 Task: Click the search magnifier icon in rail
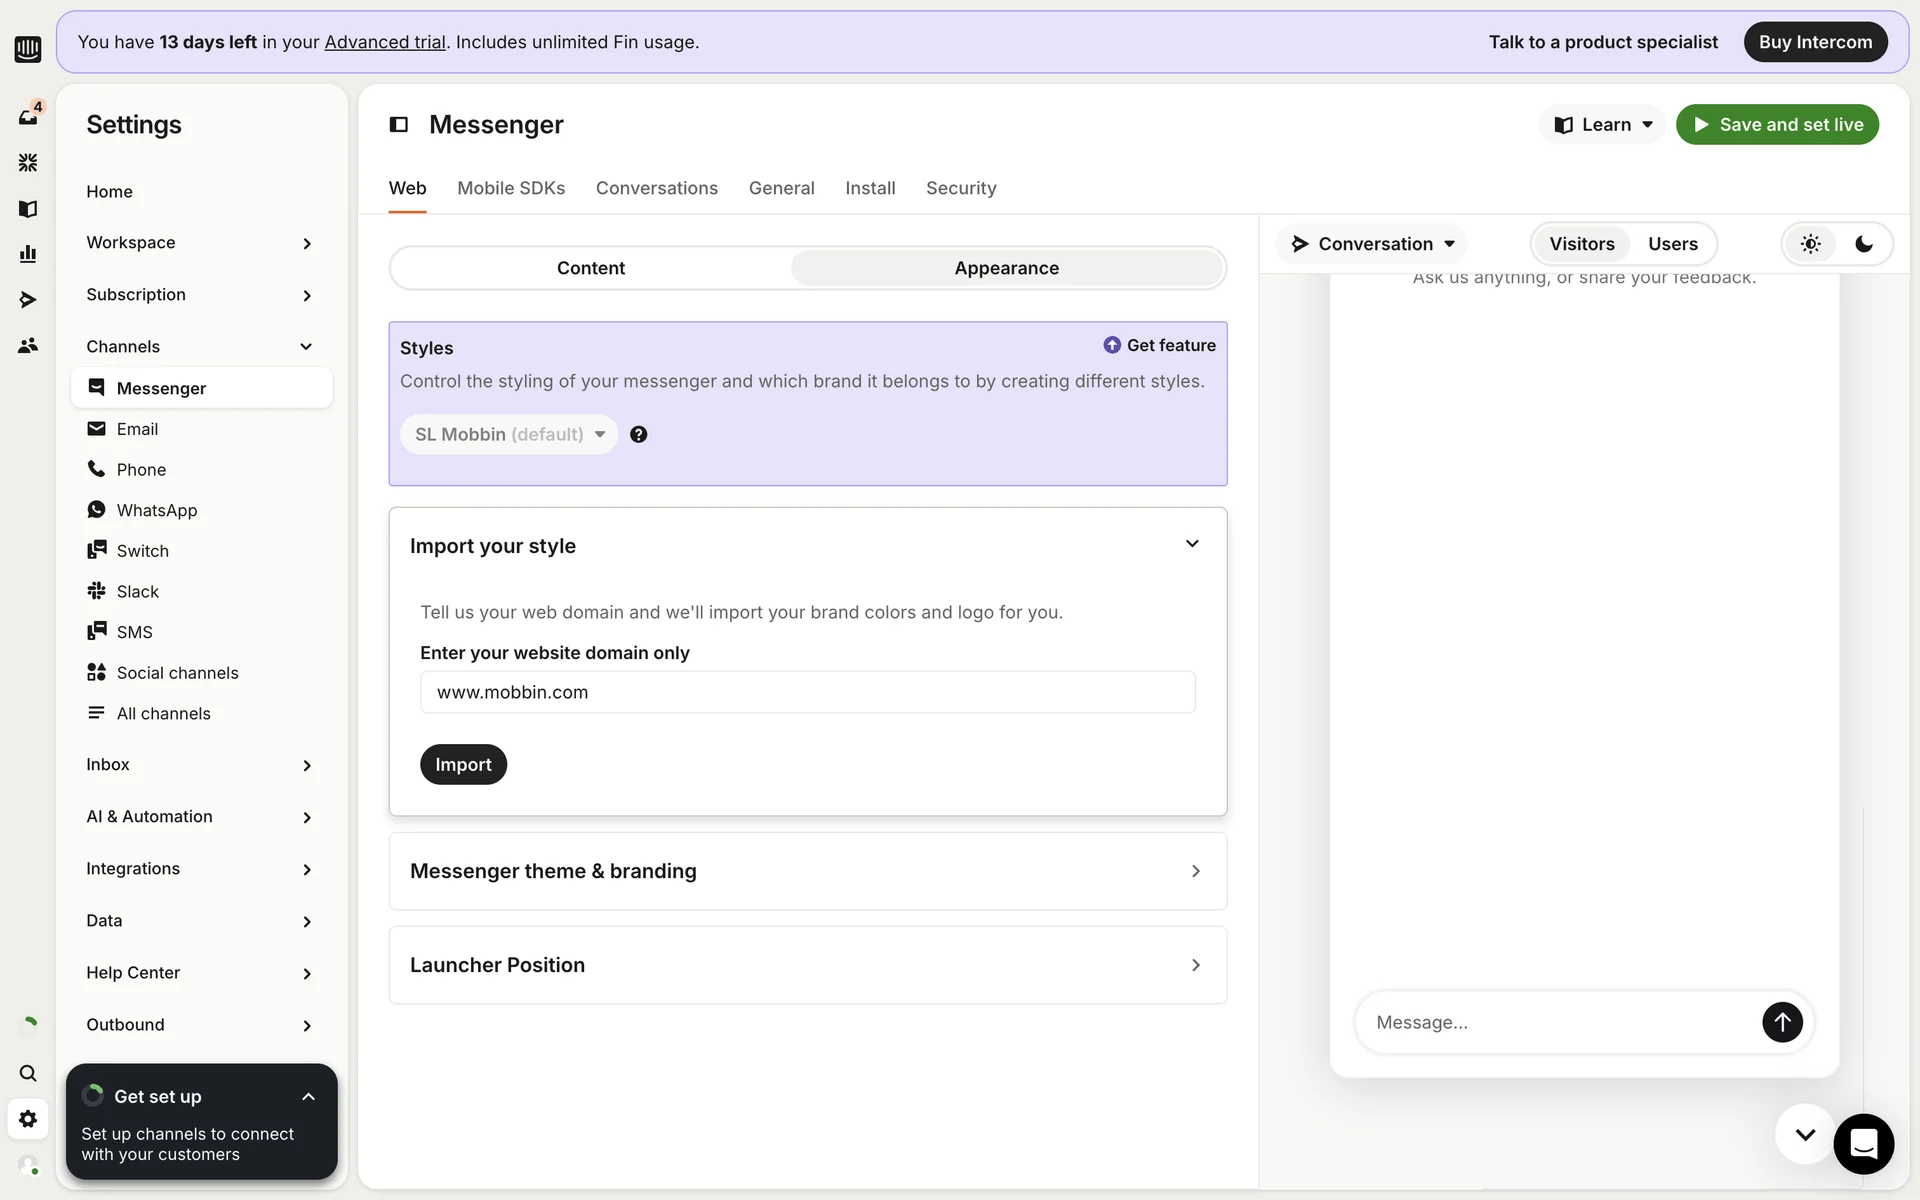[x=28, y=1073]
